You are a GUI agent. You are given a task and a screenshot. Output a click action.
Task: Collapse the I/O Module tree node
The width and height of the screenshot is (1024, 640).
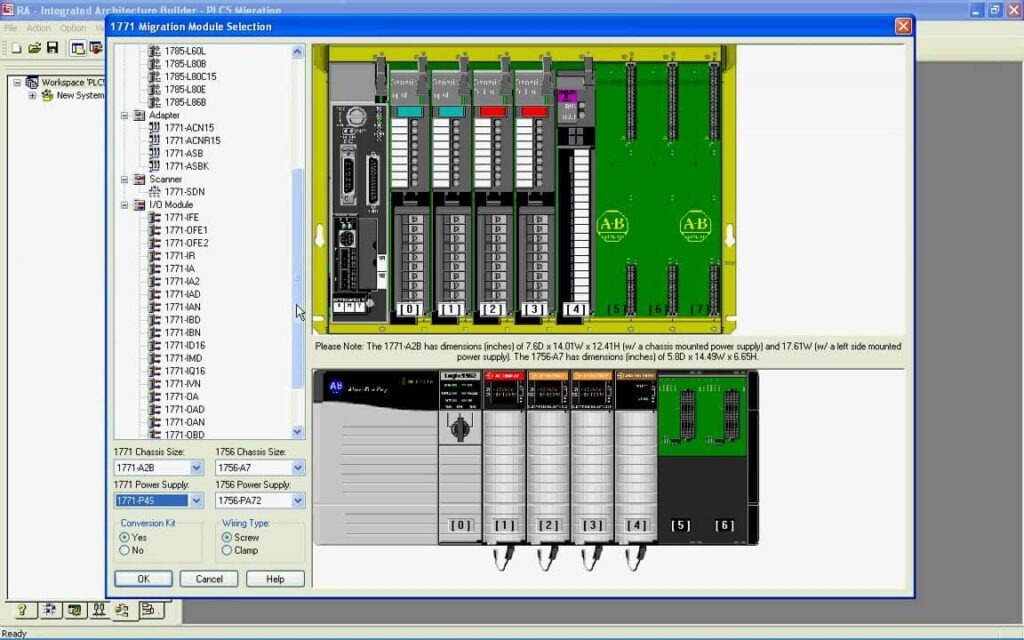tap(125, 204)
